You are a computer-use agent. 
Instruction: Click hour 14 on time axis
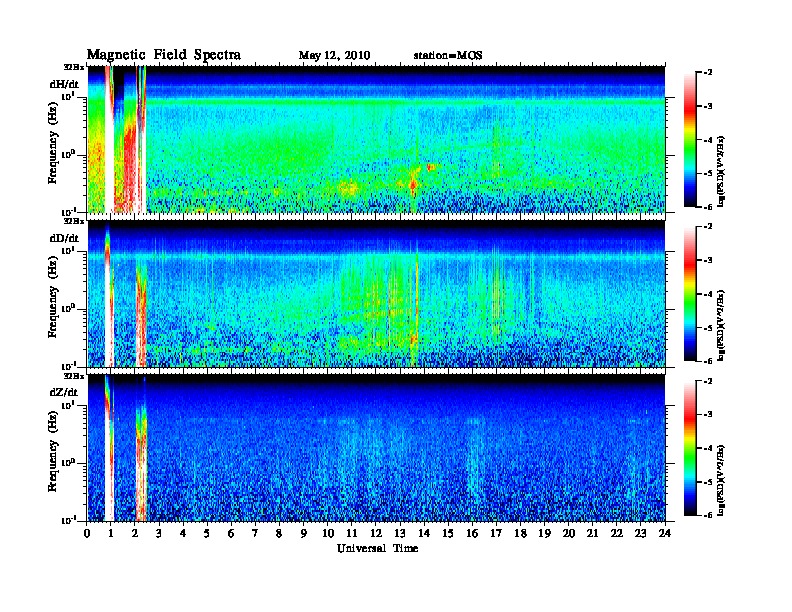(424, 533)
